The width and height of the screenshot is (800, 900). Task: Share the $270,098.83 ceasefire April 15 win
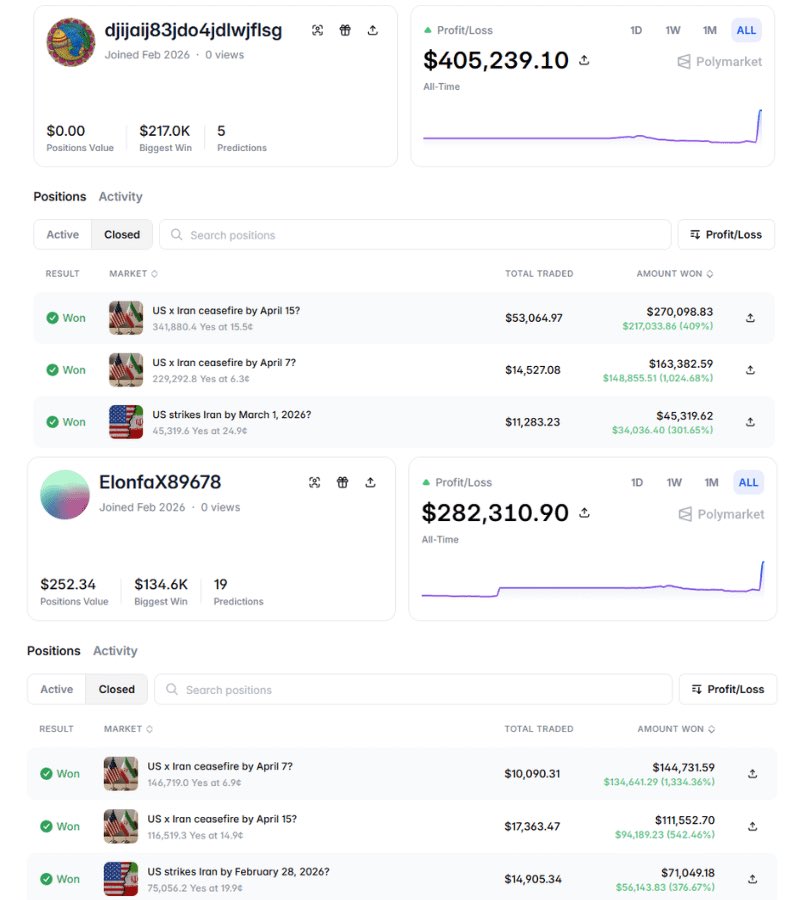(751, 318)
